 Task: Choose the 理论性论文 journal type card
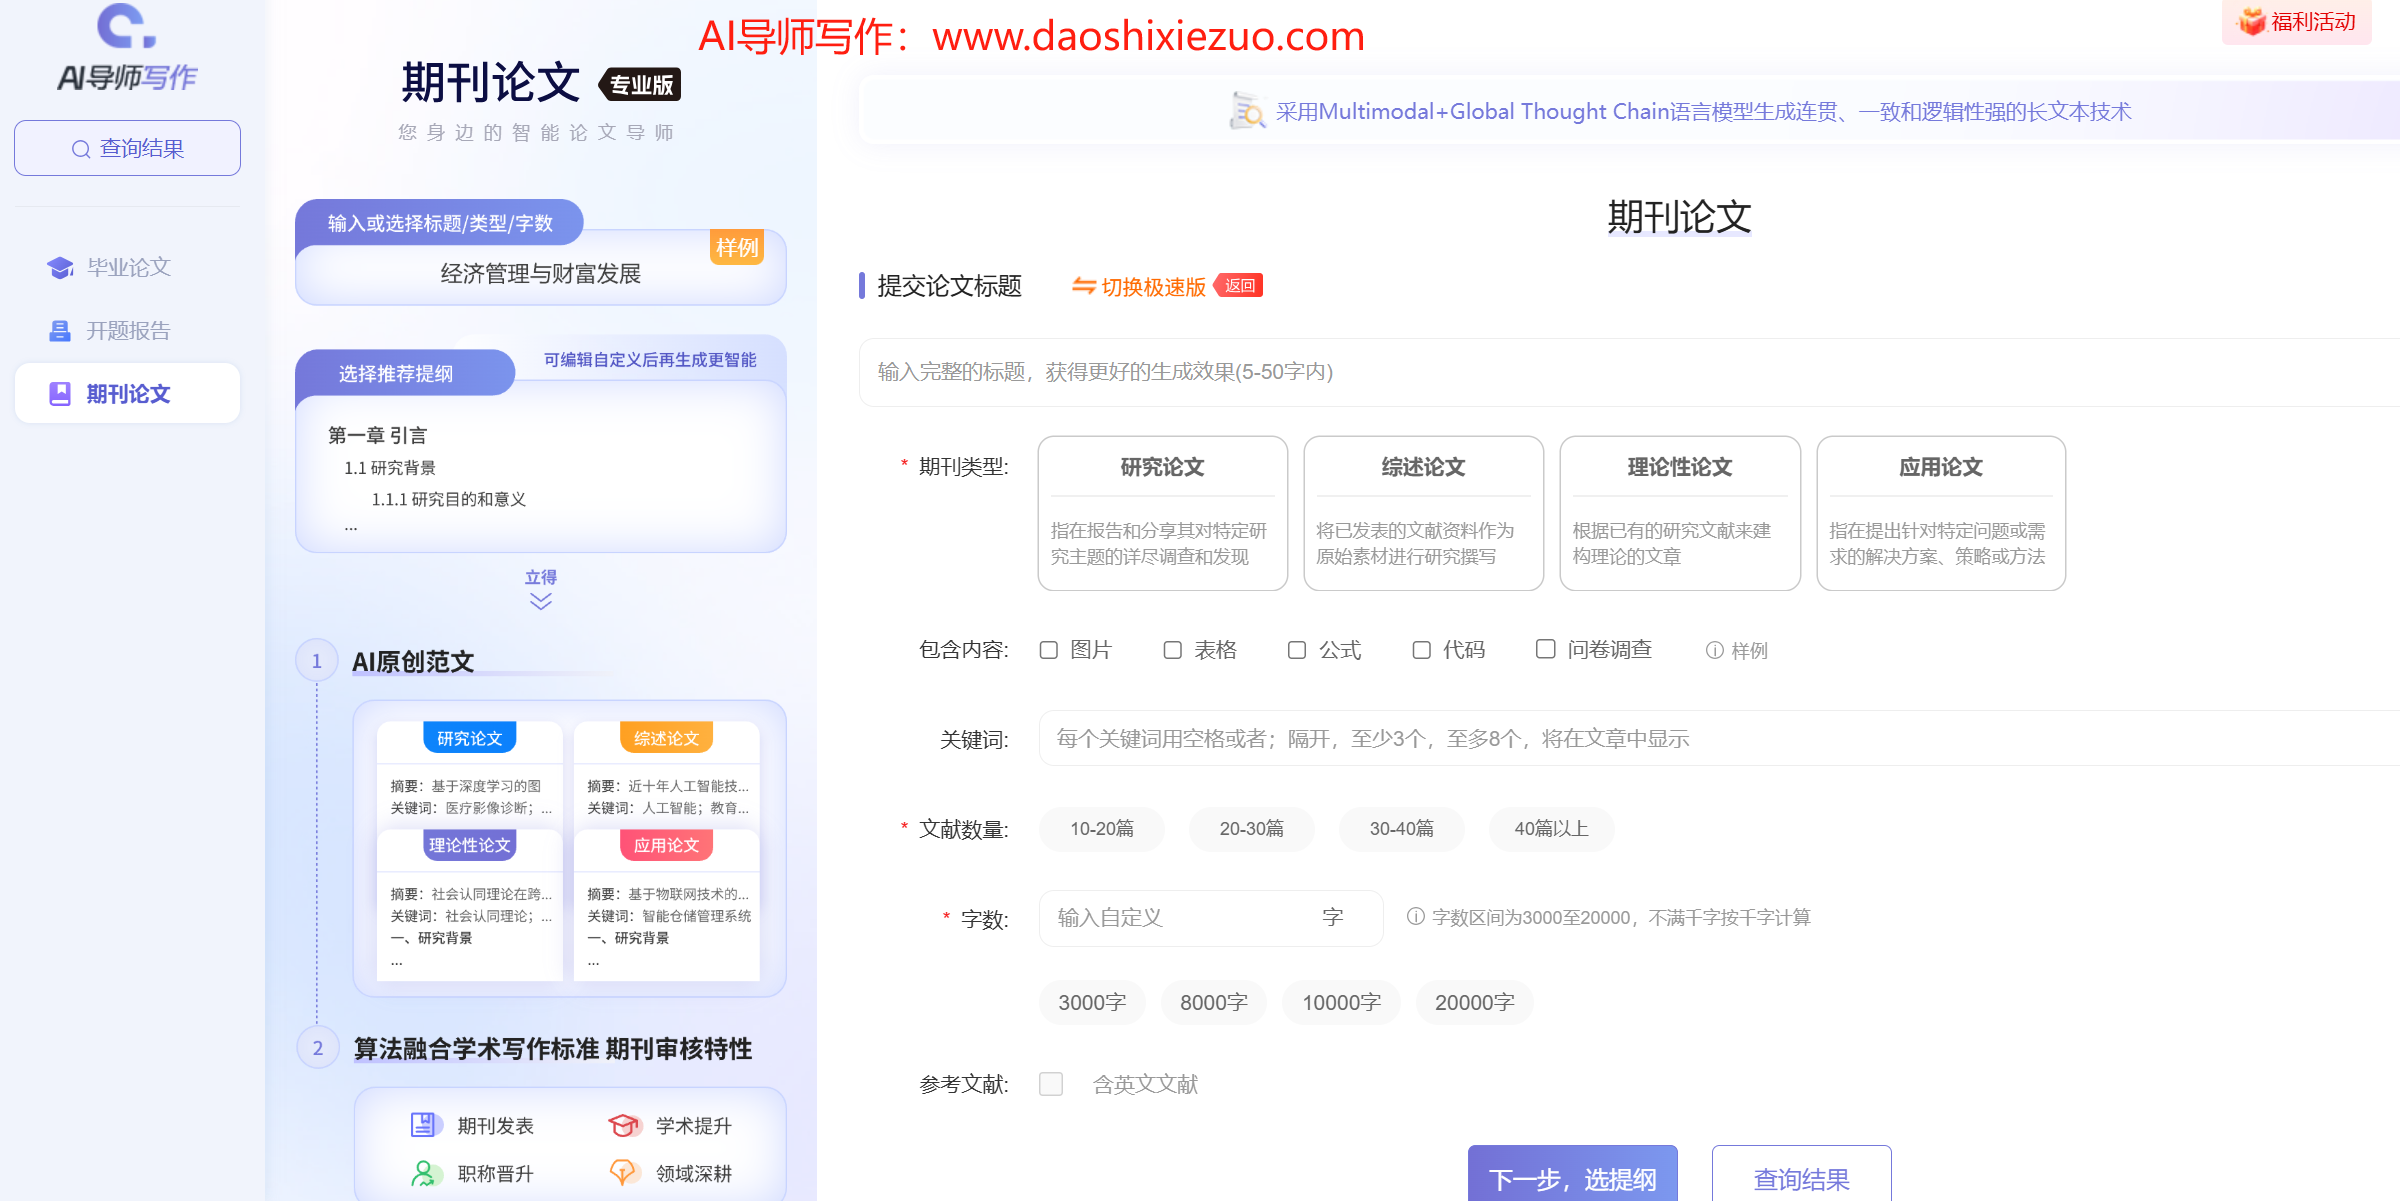pyautogui.click(x=1680, y=513)
